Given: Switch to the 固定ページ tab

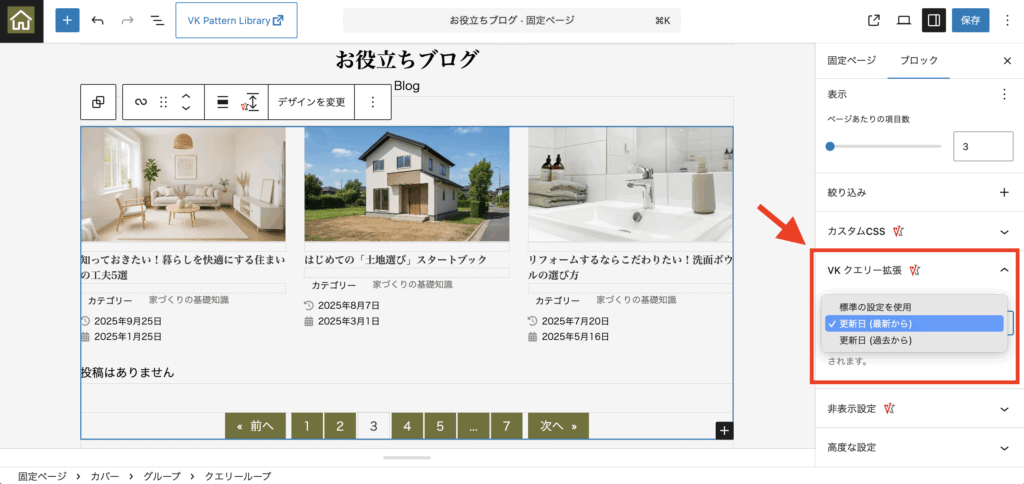Looking at the screenshot, I should (x=851, y=60).
